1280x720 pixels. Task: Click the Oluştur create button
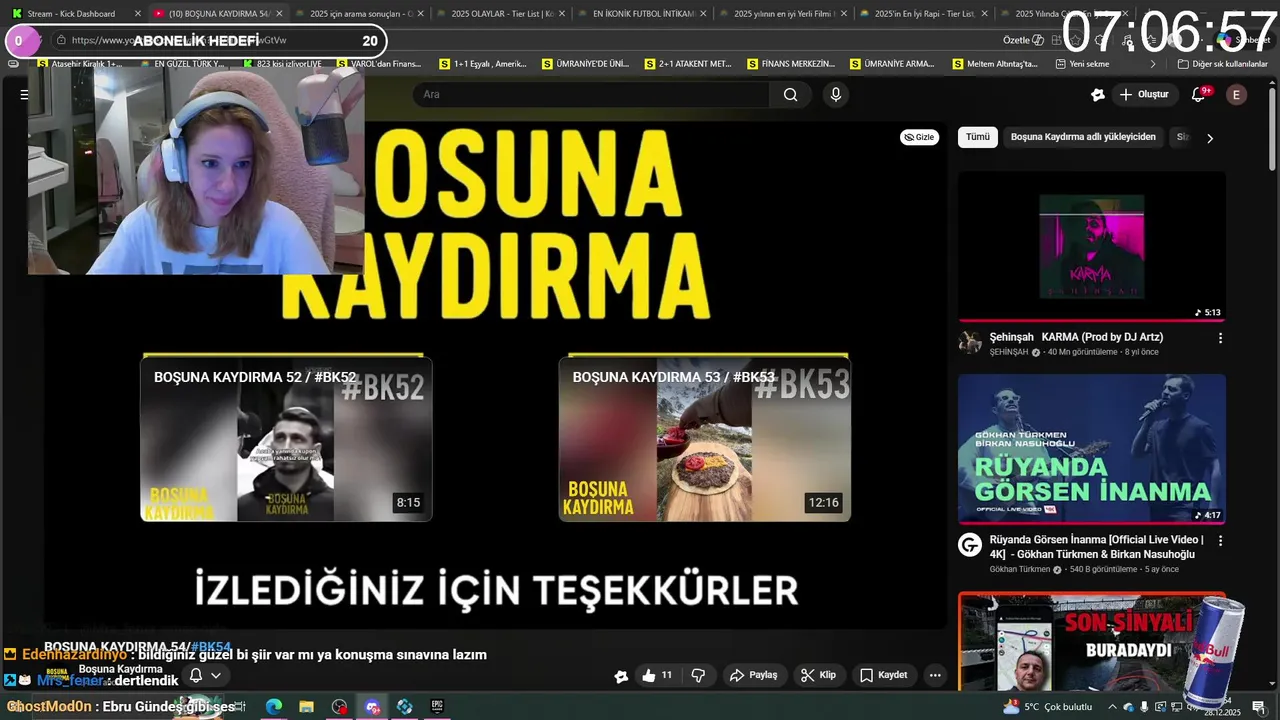pyautogui.click(x=1144, y=95)
